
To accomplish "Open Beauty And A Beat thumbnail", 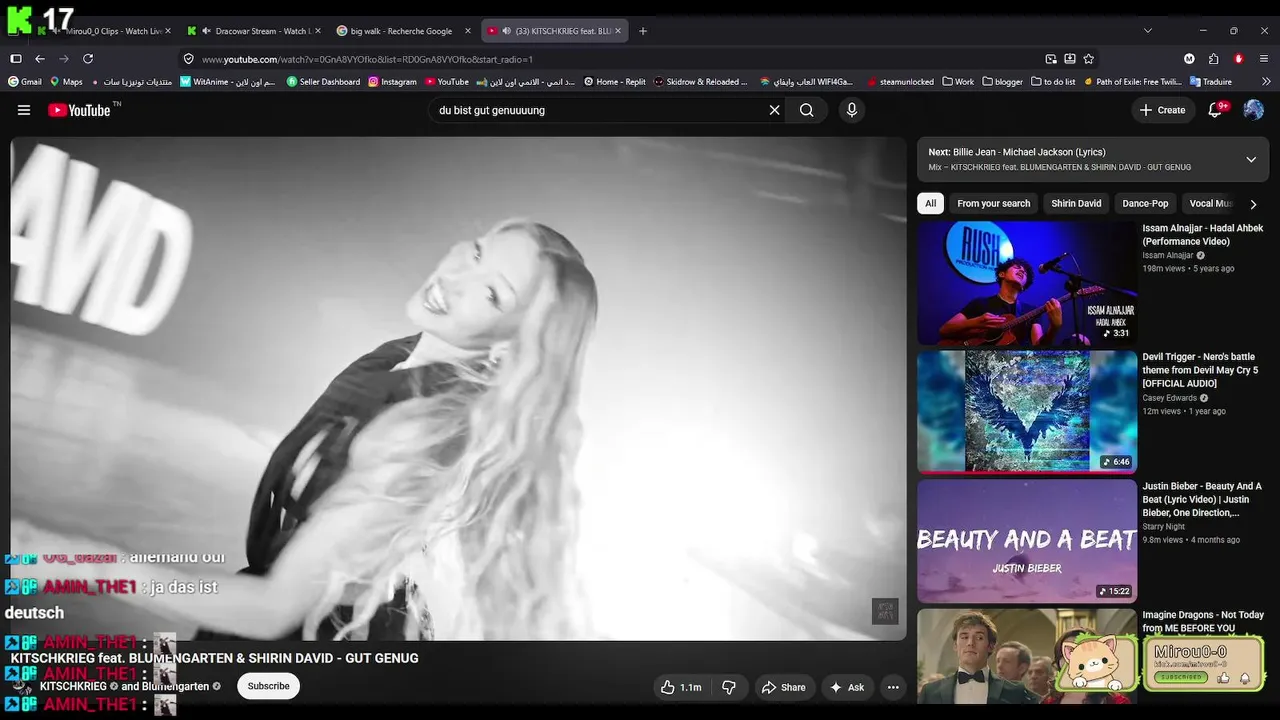I will point(1027,541).
